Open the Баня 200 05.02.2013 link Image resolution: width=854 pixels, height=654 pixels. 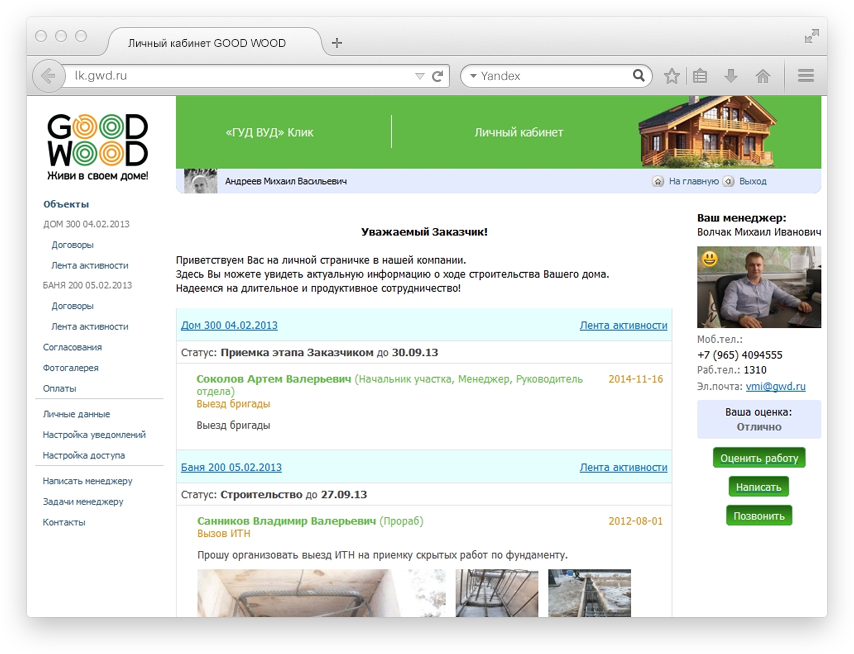[231, 467]
